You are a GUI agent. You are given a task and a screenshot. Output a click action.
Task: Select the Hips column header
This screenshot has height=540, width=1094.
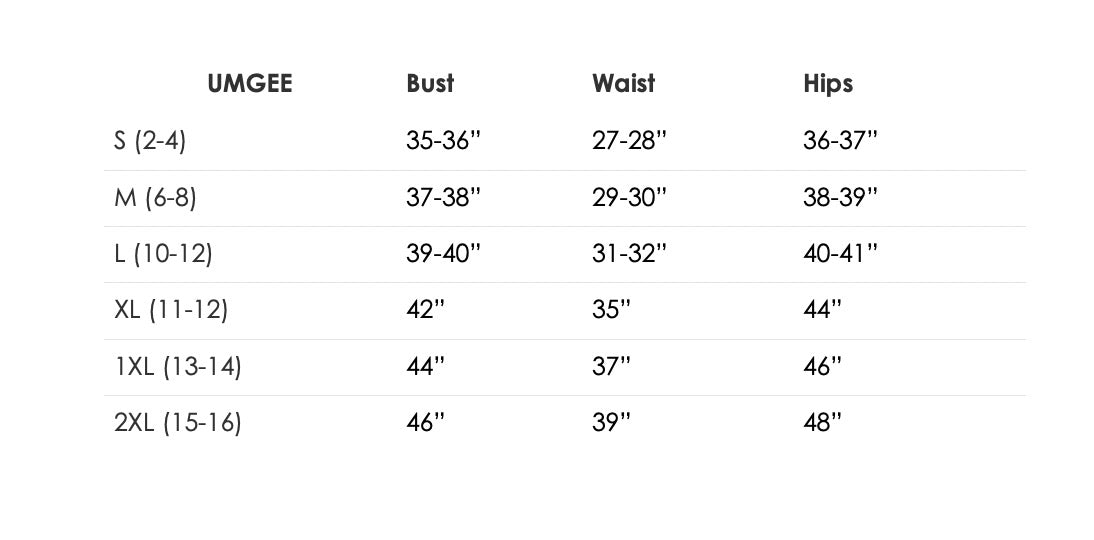[828, 84]
